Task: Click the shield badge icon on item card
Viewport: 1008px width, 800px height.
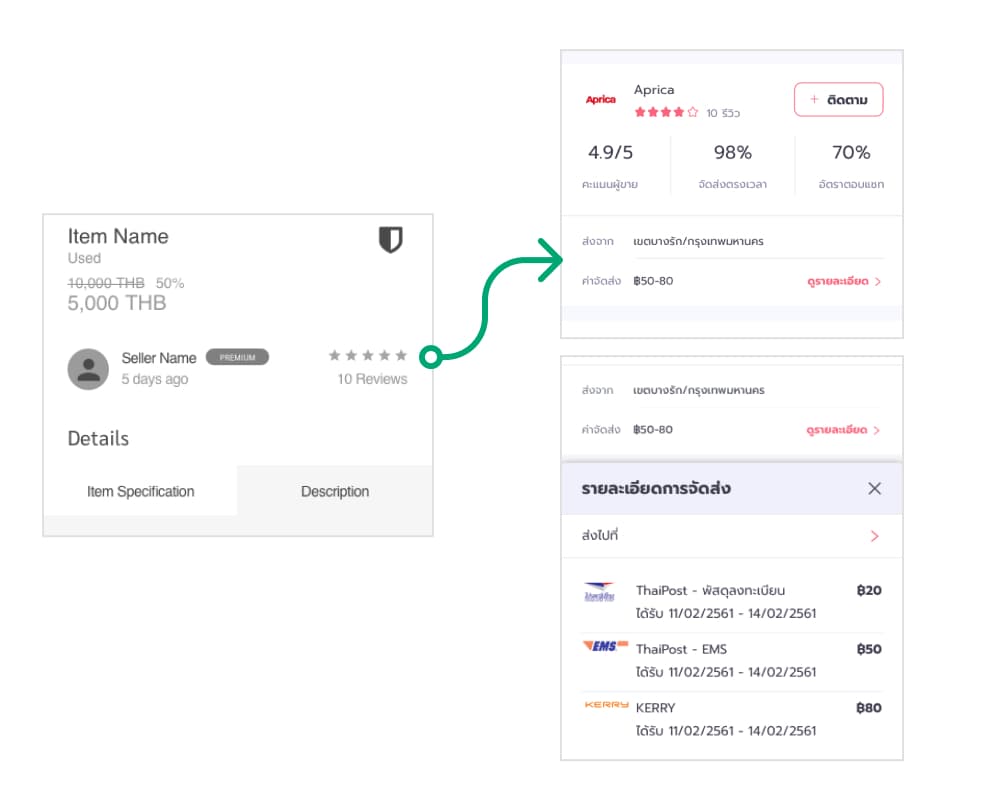Action: pos(390,240)
